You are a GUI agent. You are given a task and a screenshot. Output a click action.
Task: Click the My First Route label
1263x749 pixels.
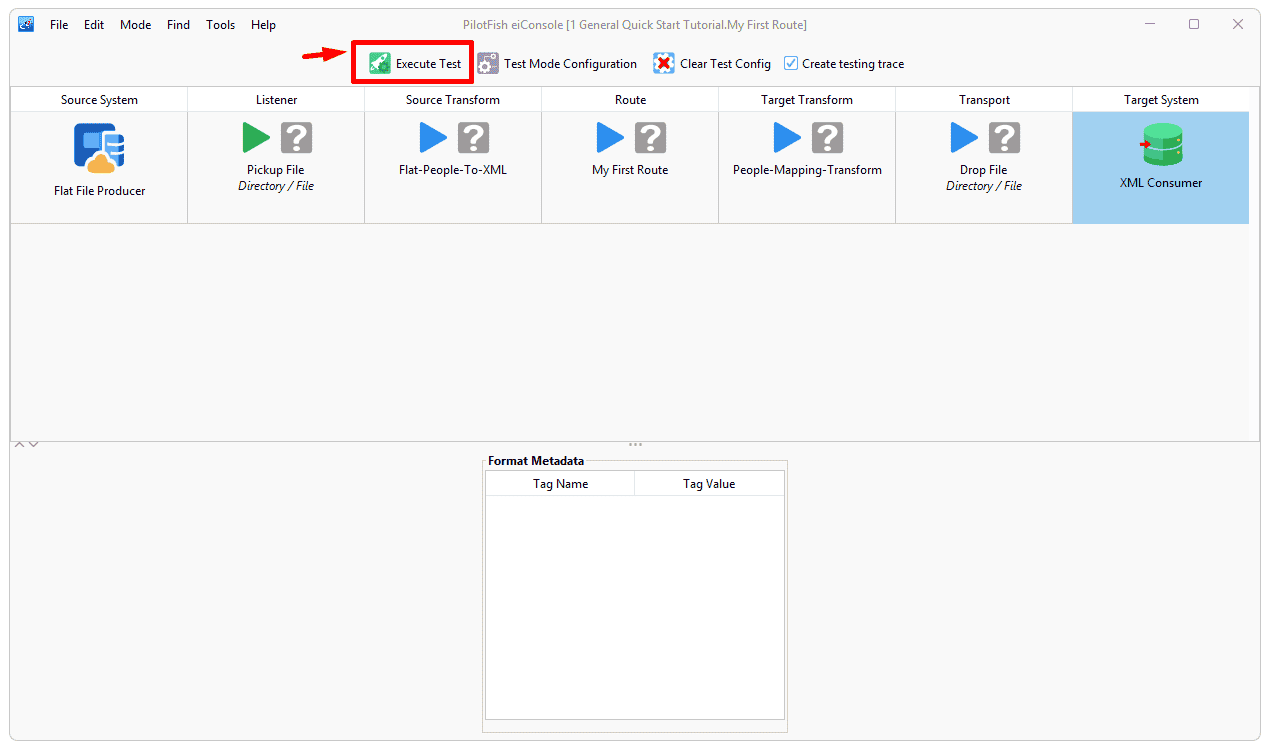(x=630, y=170)
